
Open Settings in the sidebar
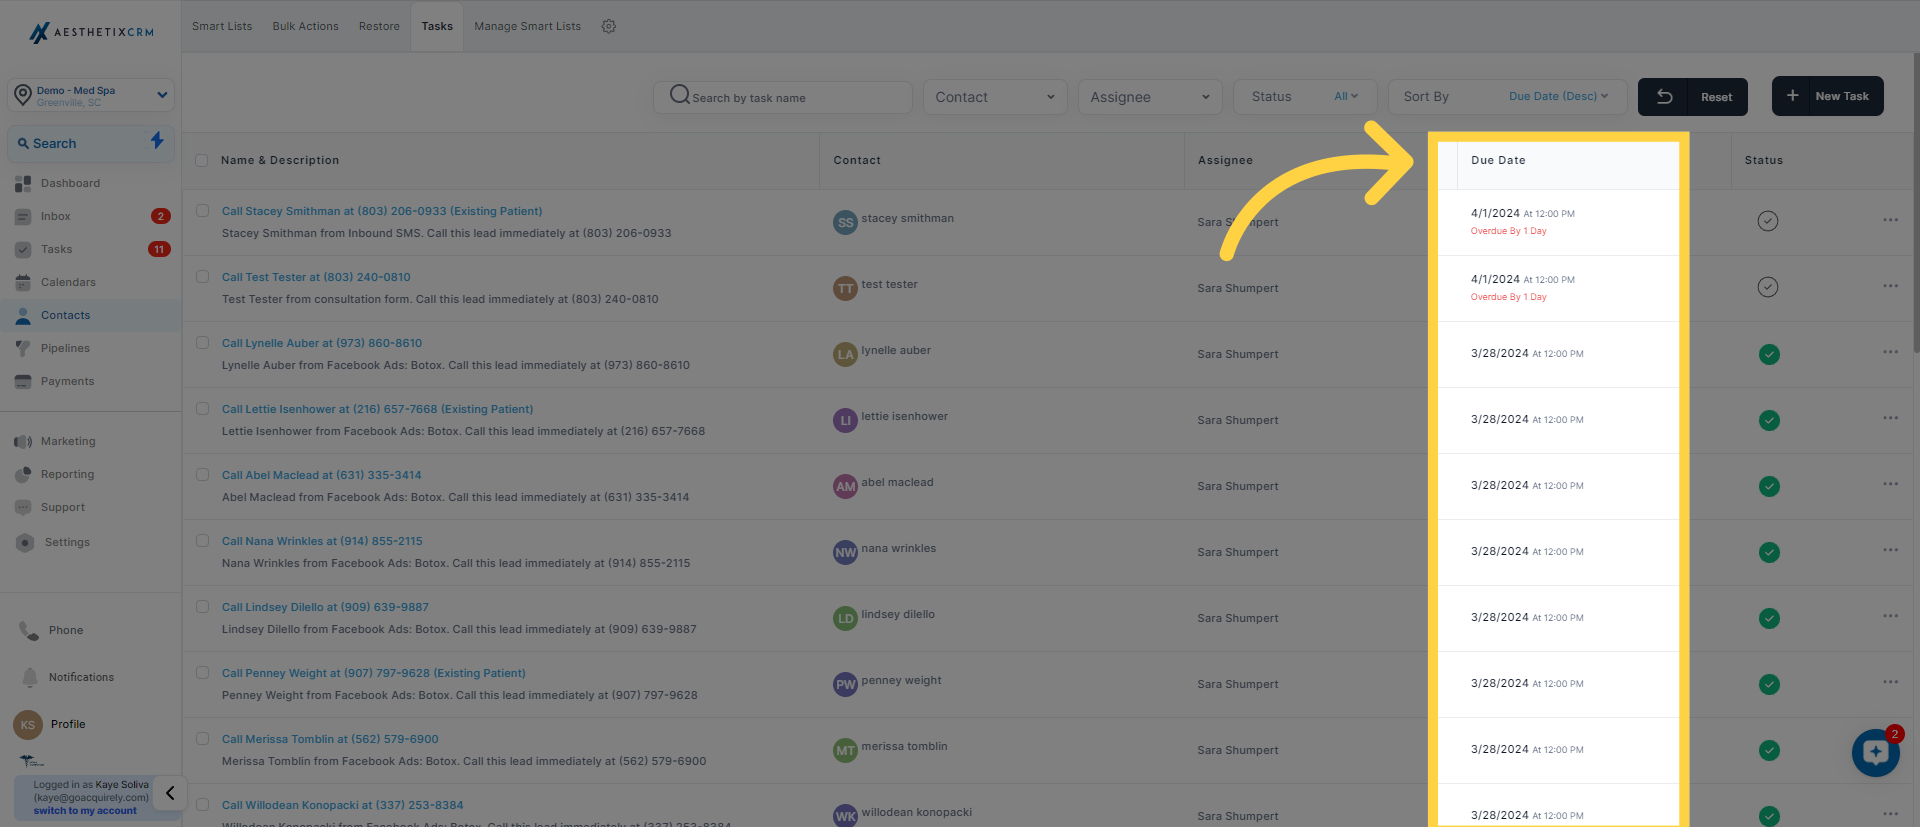(x=67, y=542)
